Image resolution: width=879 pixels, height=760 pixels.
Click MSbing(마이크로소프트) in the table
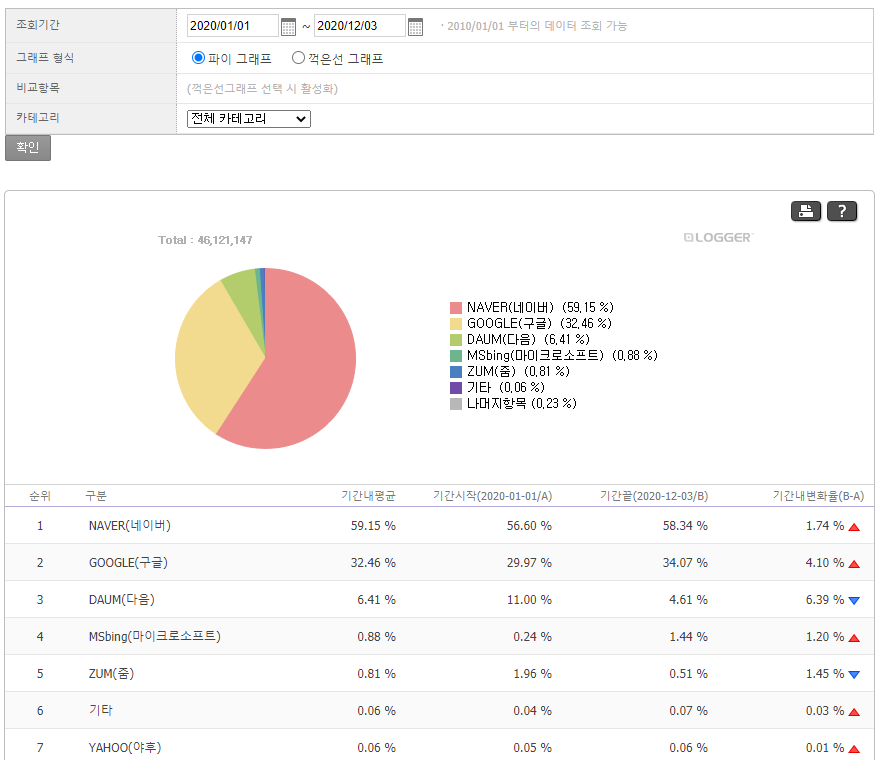pos(155,637)
